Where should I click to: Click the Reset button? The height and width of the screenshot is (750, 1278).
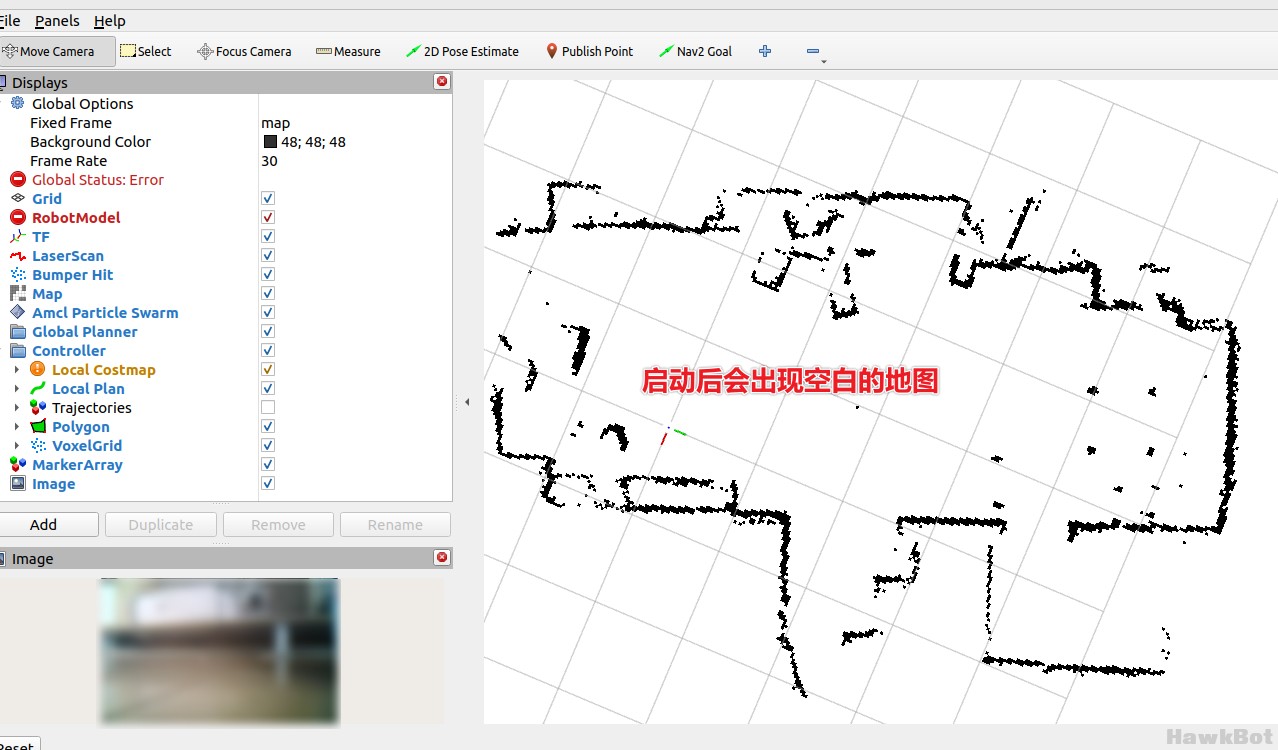coord(17,745)
